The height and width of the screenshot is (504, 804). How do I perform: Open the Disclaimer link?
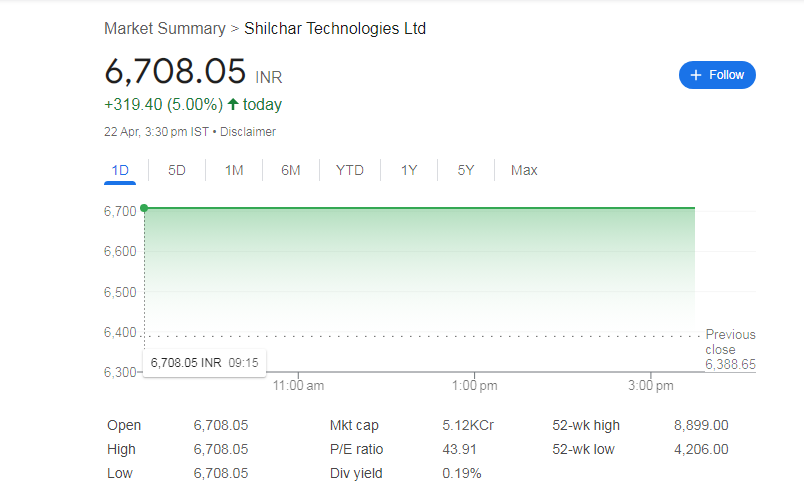tap(248, 132)
